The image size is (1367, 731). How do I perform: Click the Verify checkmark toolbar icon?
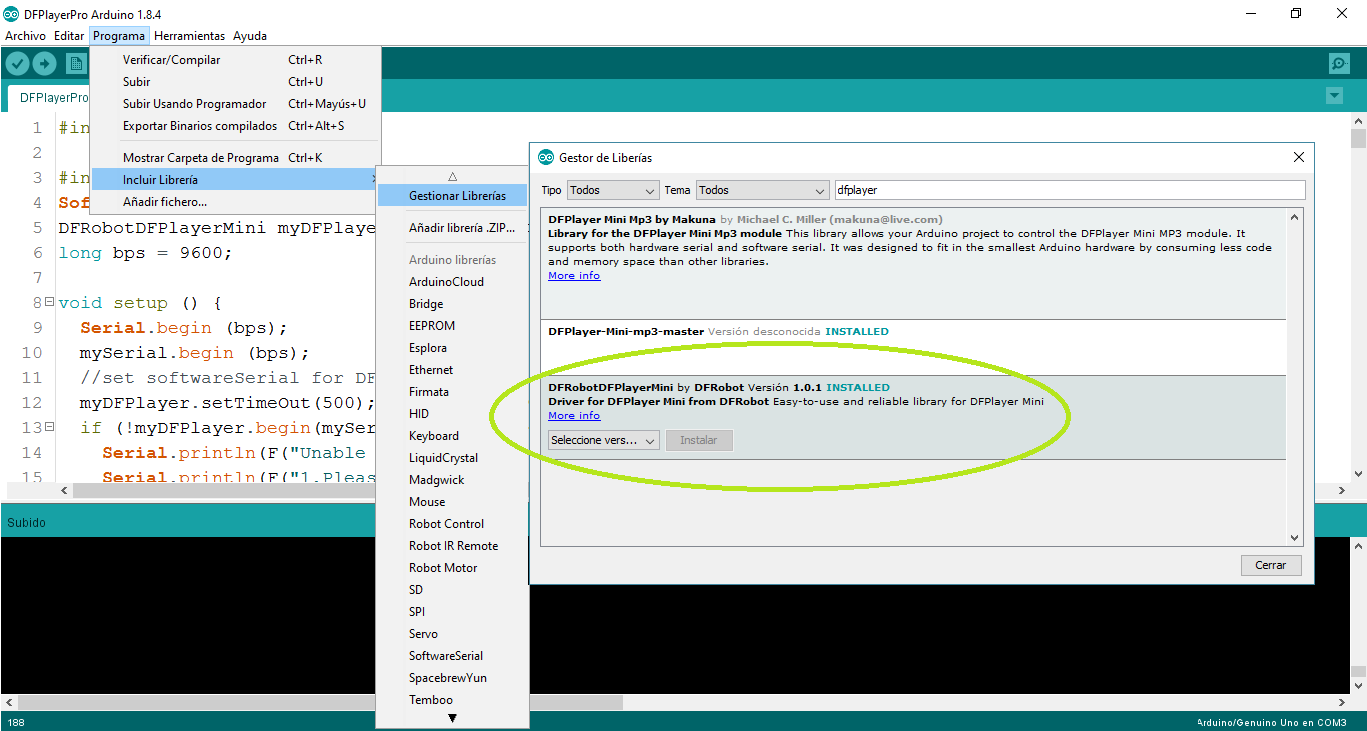coord(17,64)
